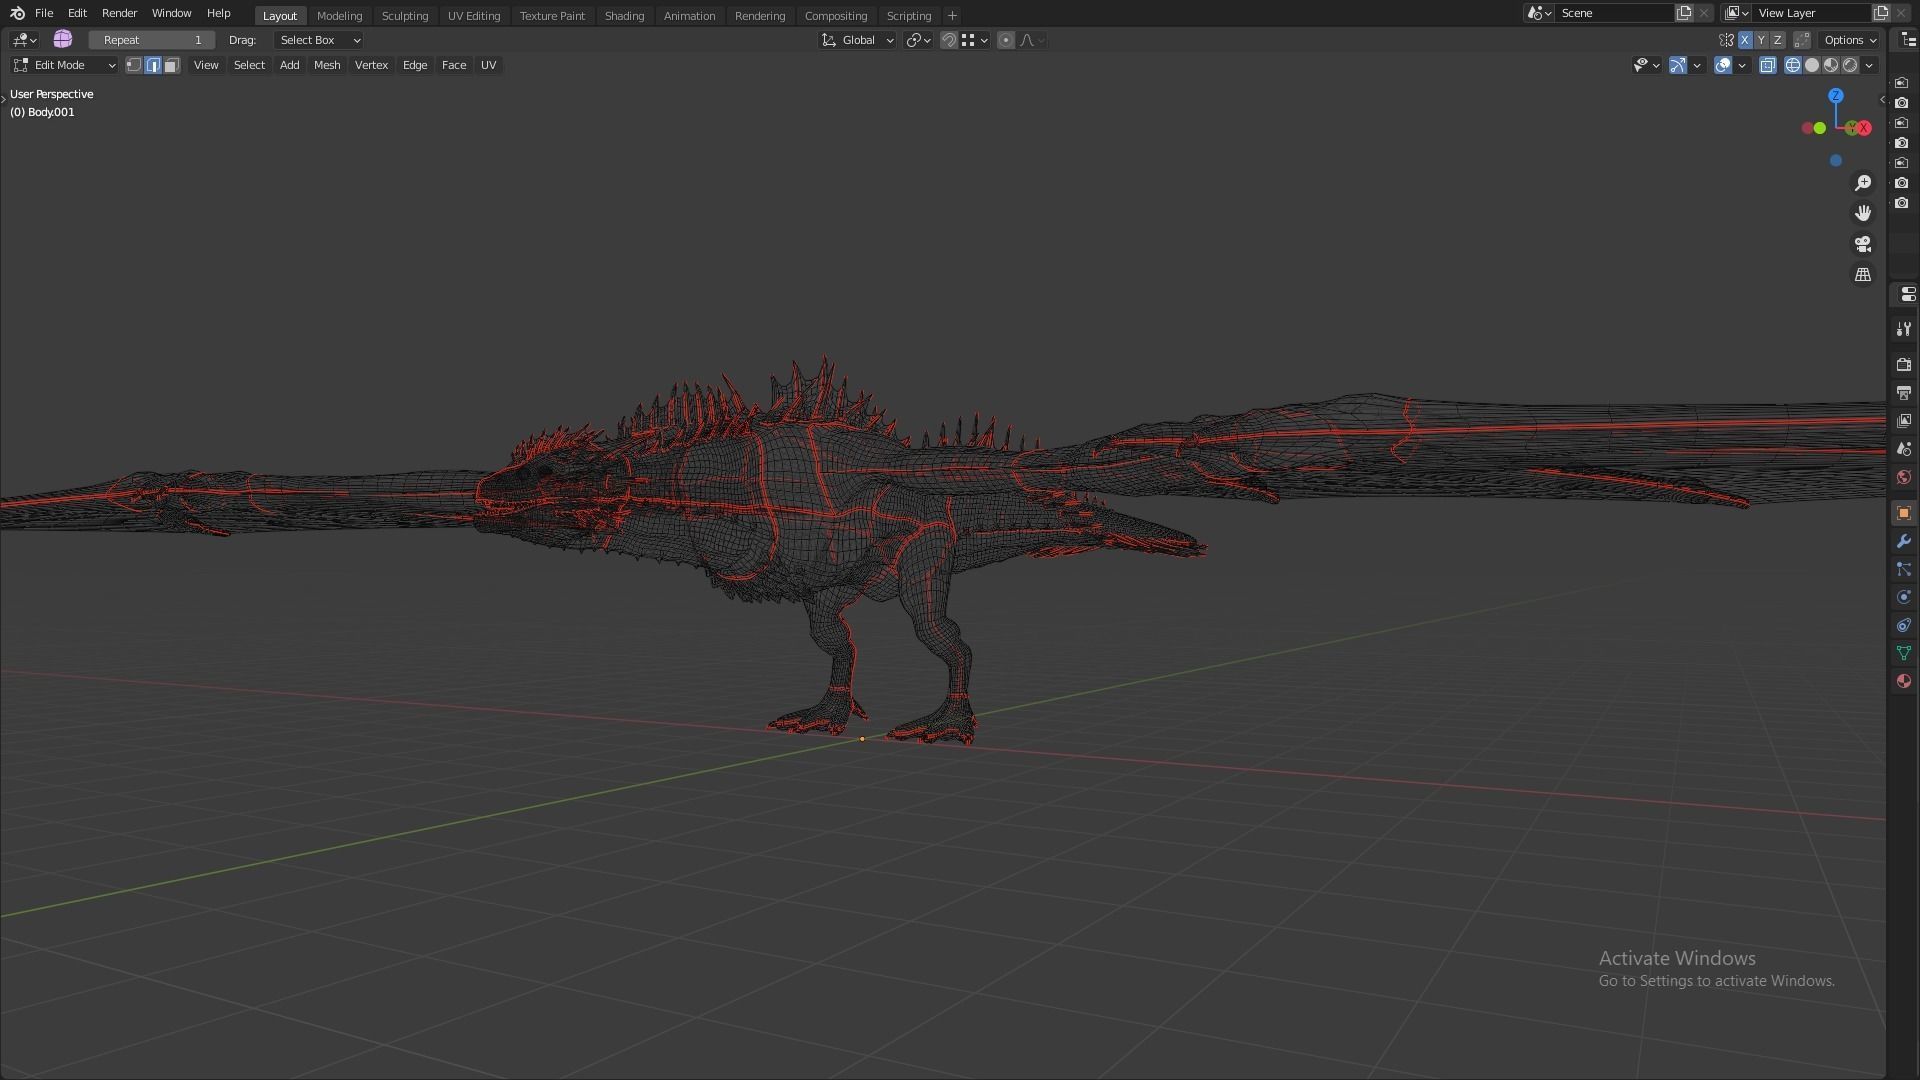Toggle viewport overlays

pos(1723,65)
